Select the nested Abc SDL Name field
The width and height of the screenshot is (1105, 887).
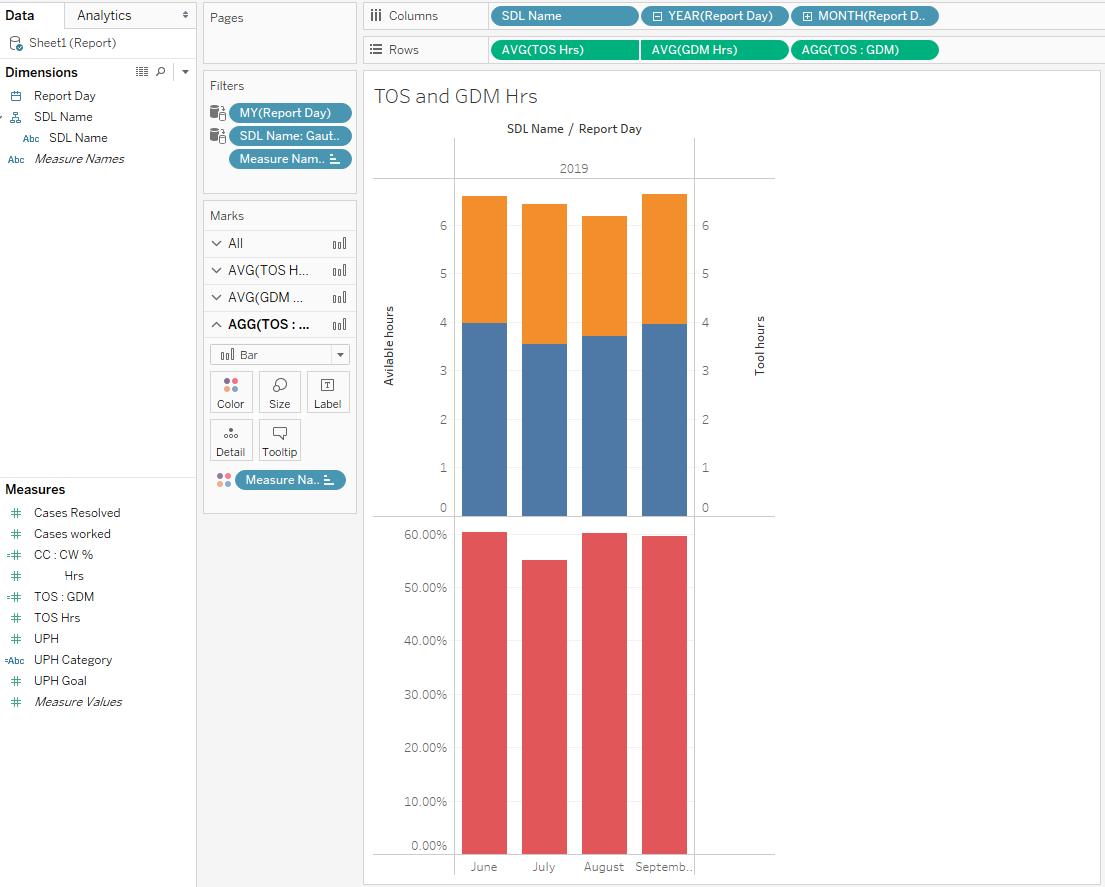tap(78, 138)
